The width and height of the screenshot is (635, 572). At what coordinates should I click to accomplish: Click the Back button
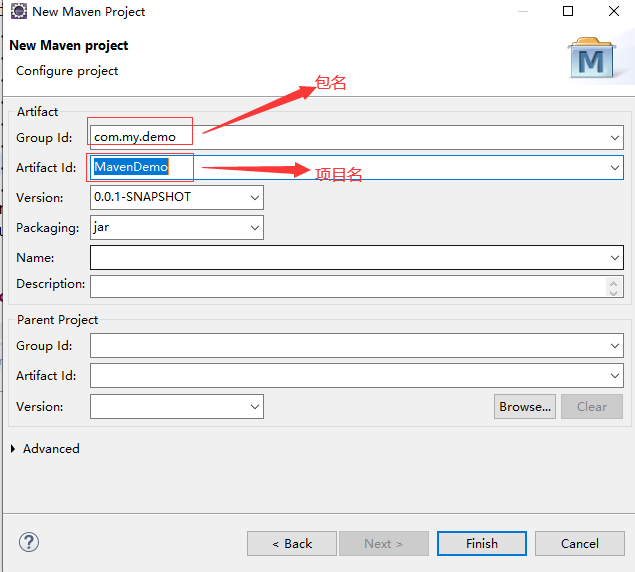tap(292, 544)
